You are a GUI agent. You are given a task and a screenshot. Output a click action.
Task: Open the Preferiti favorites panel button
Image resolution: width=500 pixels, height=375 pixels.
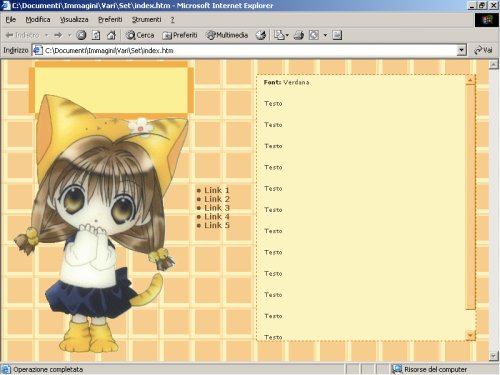(179, 35)
